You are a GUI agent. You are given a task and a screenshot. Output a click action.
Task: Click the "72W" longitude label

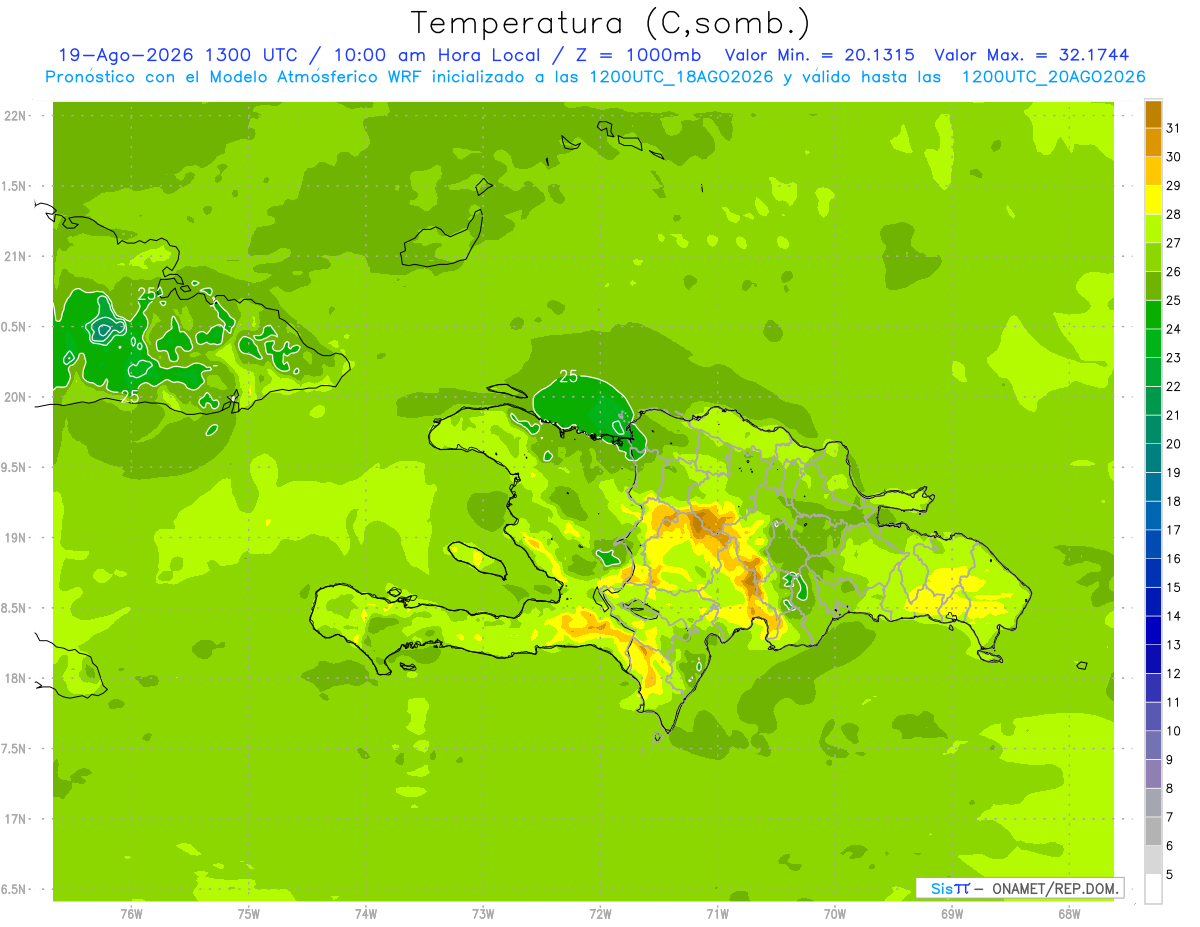click(600, 914)
